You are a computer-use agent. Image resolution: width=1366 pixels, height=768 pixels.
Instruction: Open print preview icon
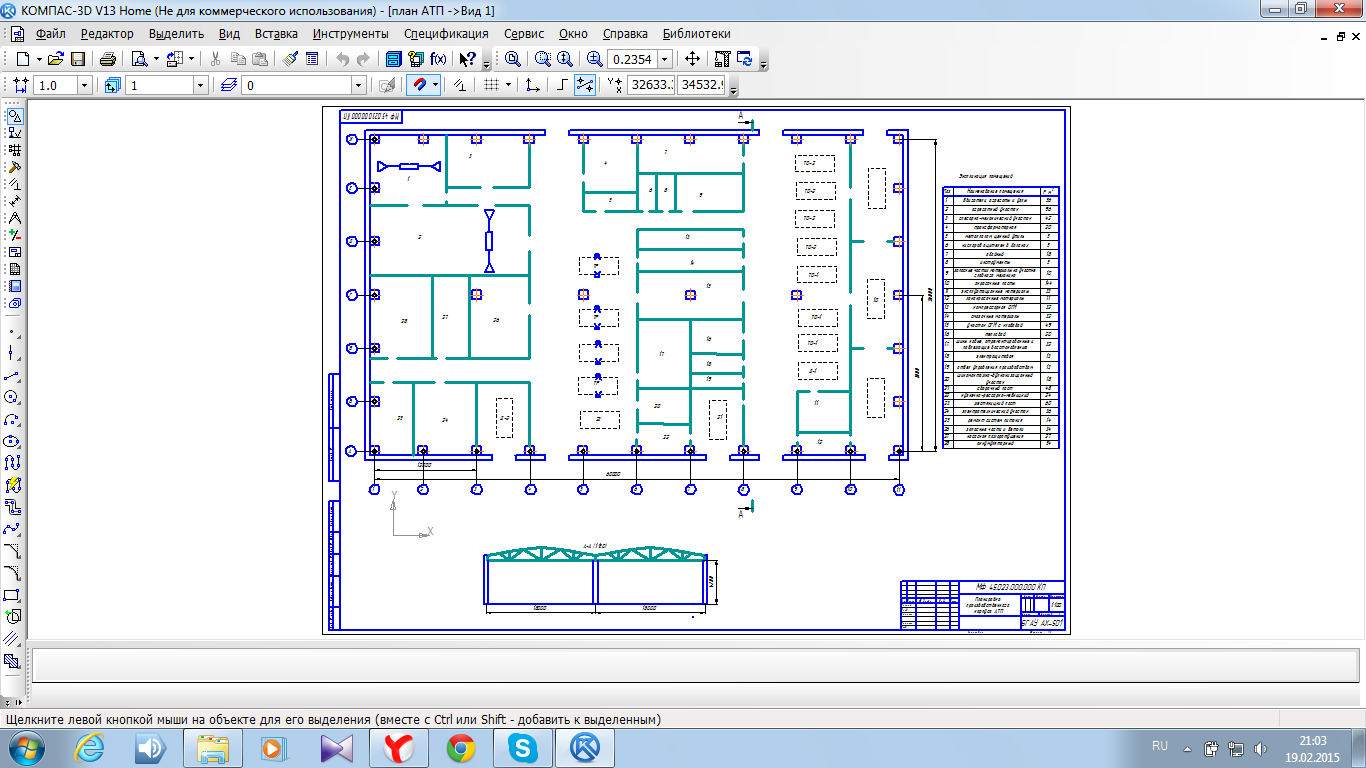[x=139, y=59]
